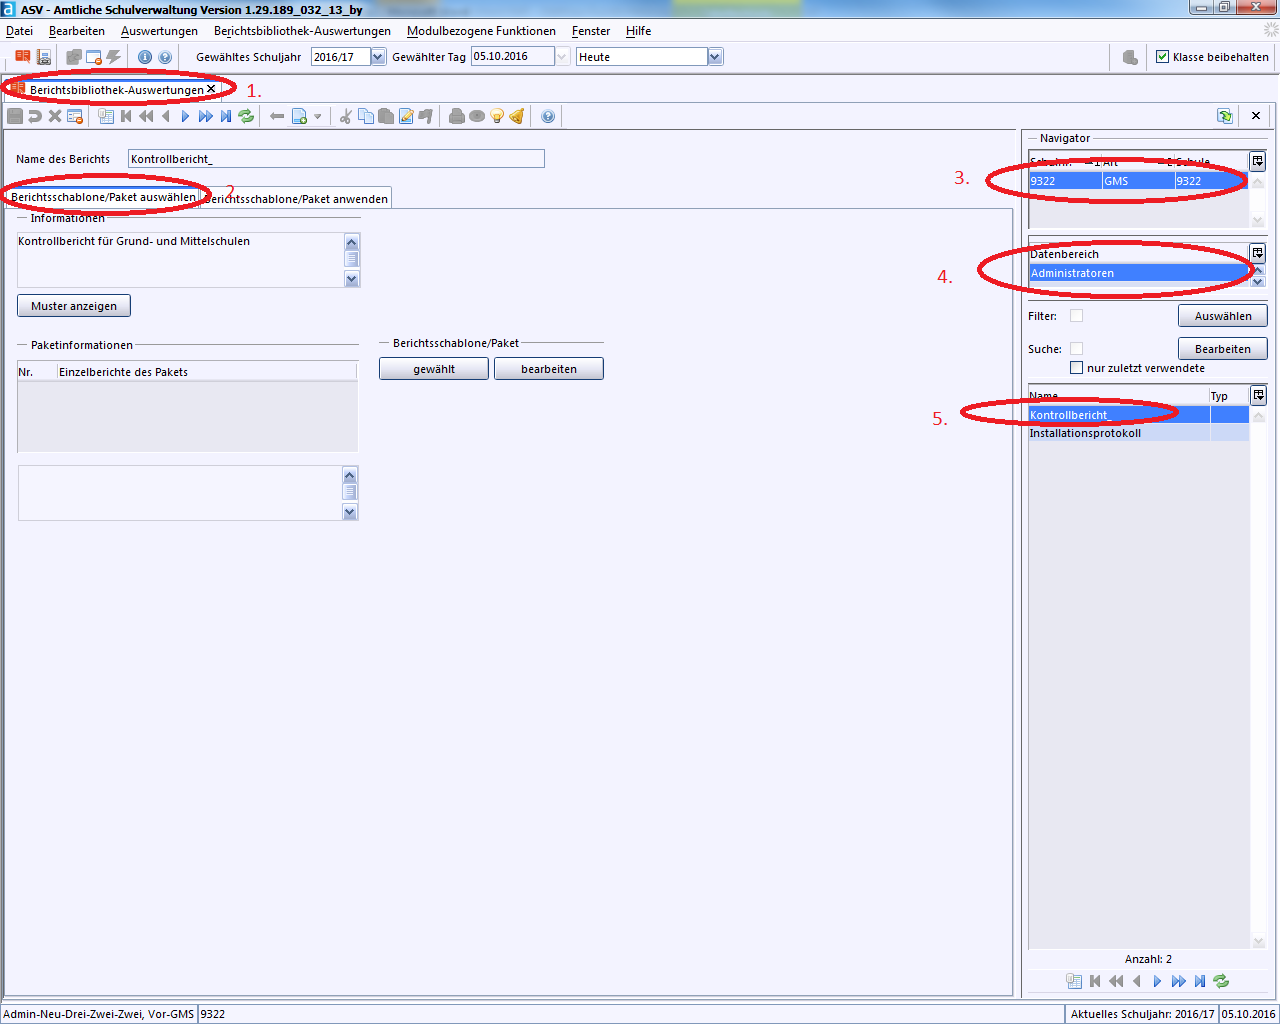Go to next record in report toolbar
The image size is (1280, 1024).
coord(185,116)
